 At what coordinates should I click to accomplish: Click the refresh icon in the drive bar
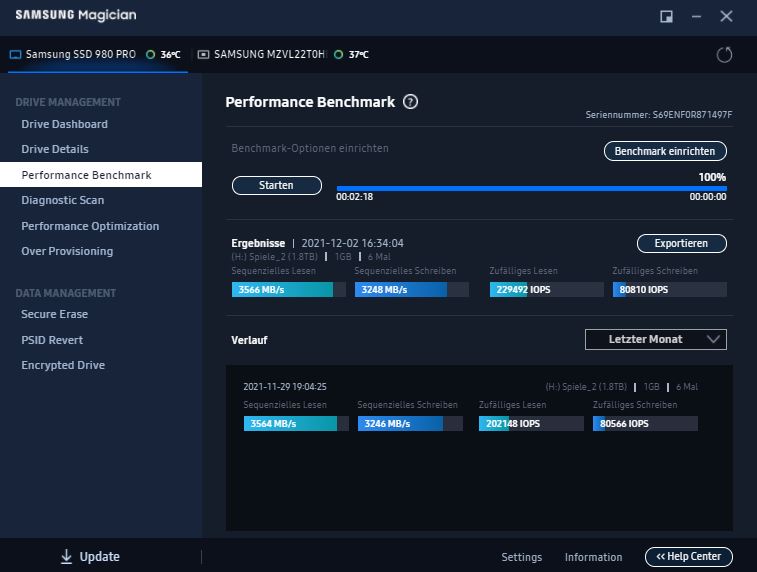pos(724,55)
